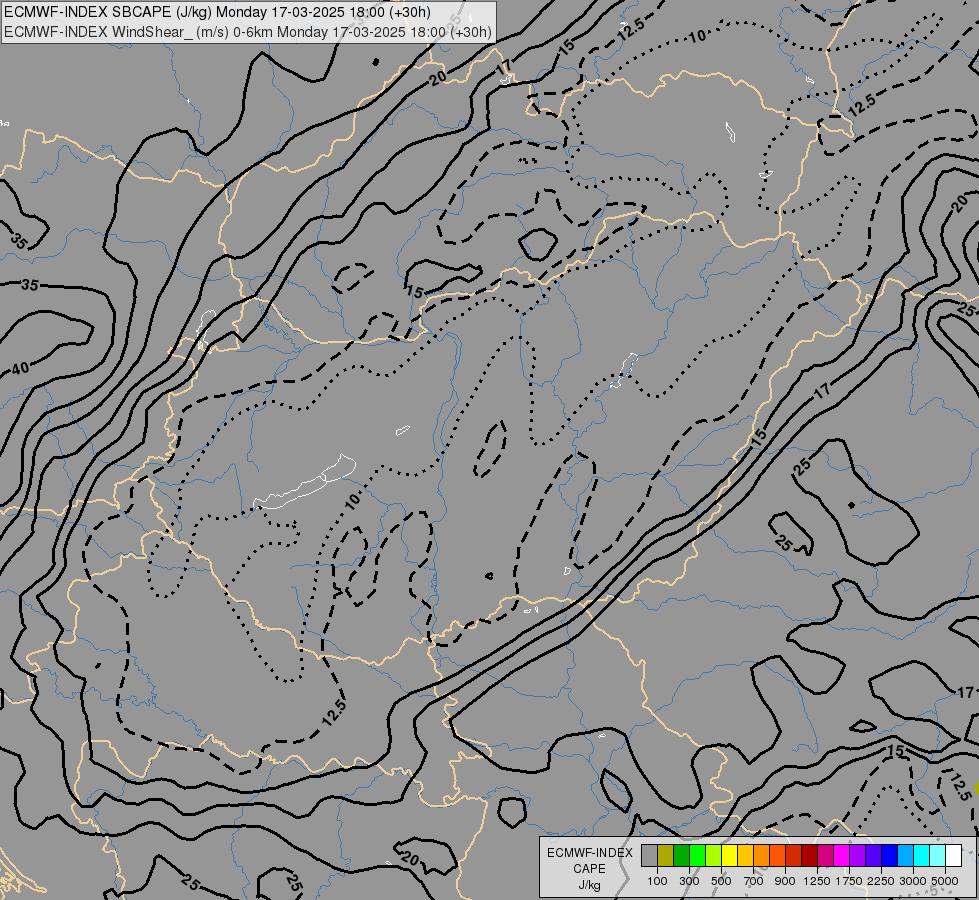
Task: Click the legend value 5000
Action: point(945,881)
